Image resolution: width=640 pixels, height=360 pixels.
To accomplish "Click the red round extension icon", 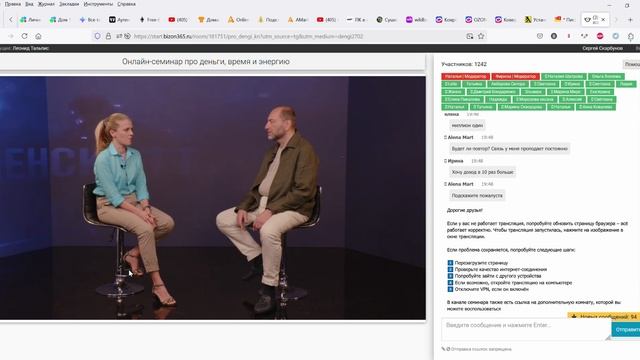I will click(x=600, y=36).
